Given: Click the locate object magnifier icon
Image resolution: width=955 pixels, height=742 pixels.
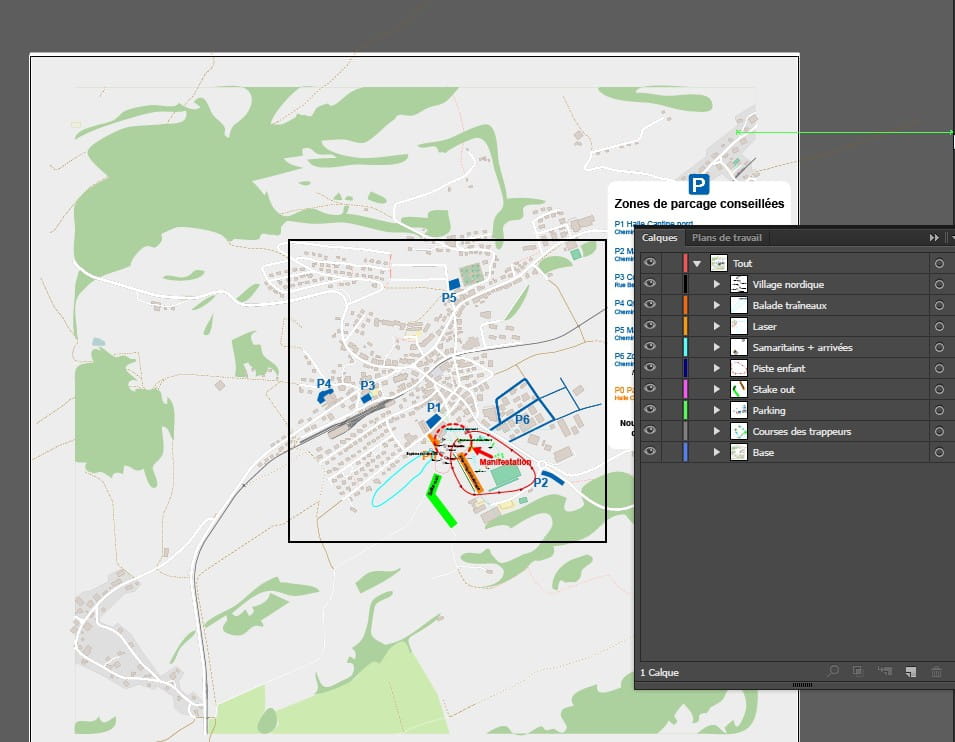Looking at the screenshot, I should pos(833,671).
